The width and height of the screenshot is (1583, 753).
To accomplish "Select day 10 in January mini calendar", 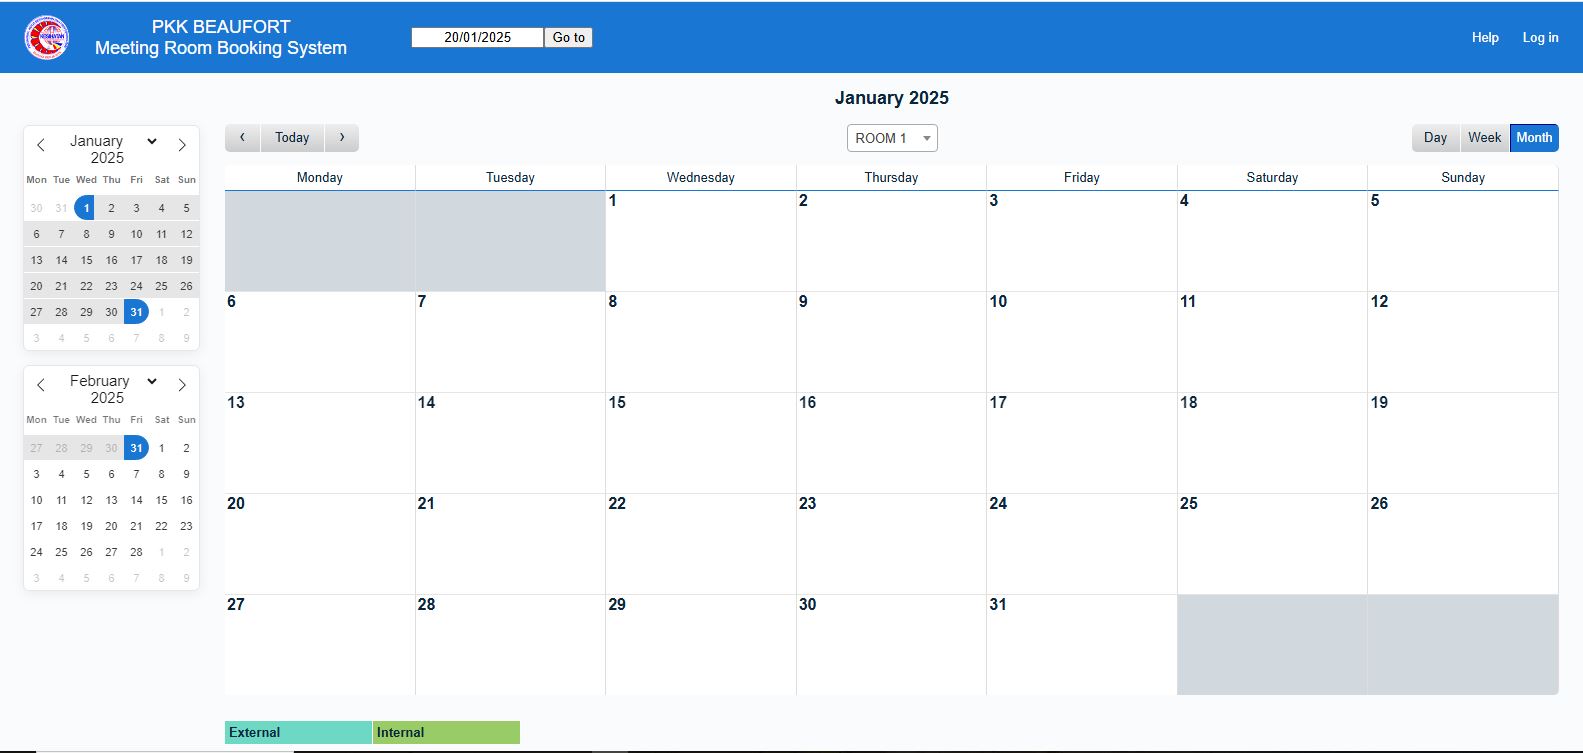I will (x=136, y=234).
